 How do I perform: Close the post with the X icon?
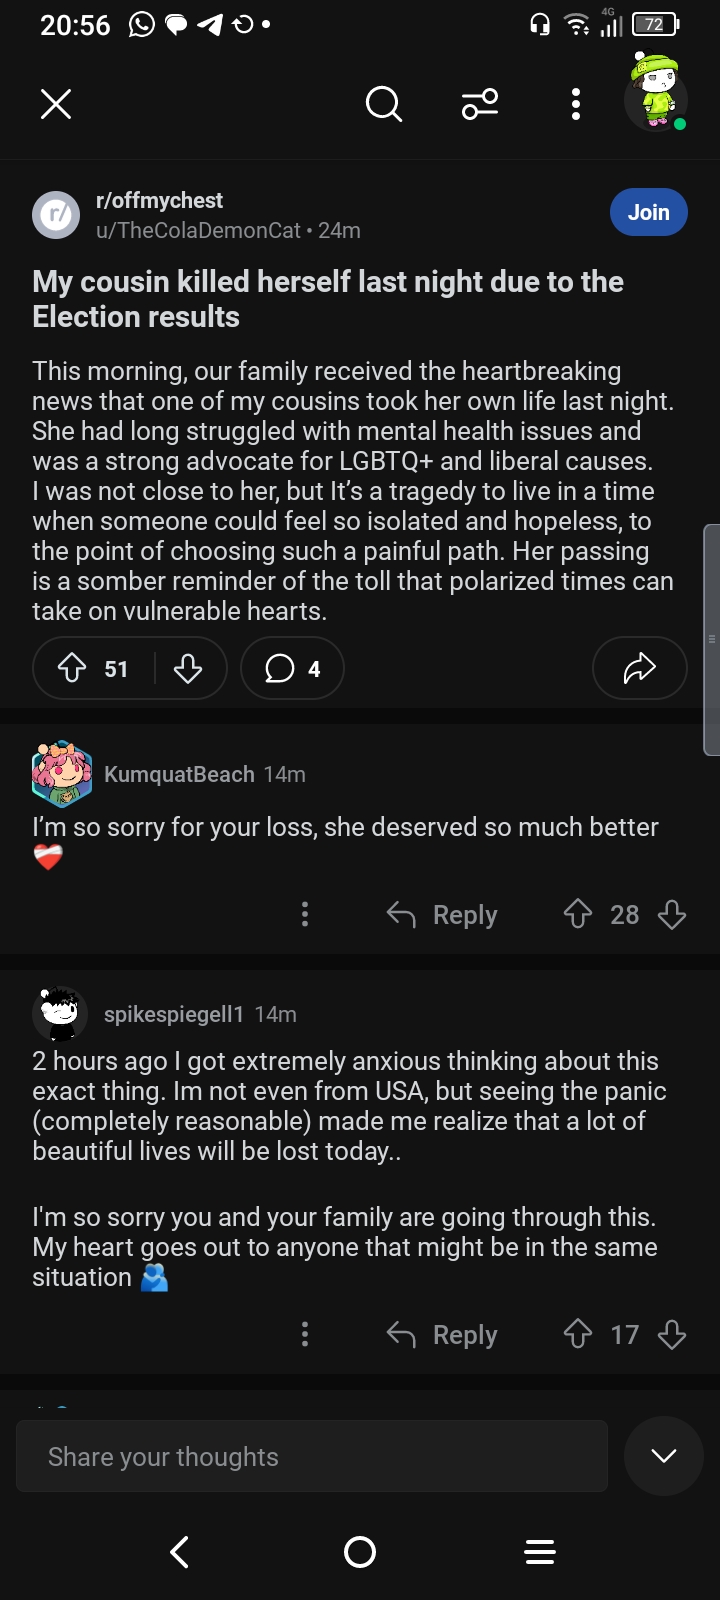[56, 104]
